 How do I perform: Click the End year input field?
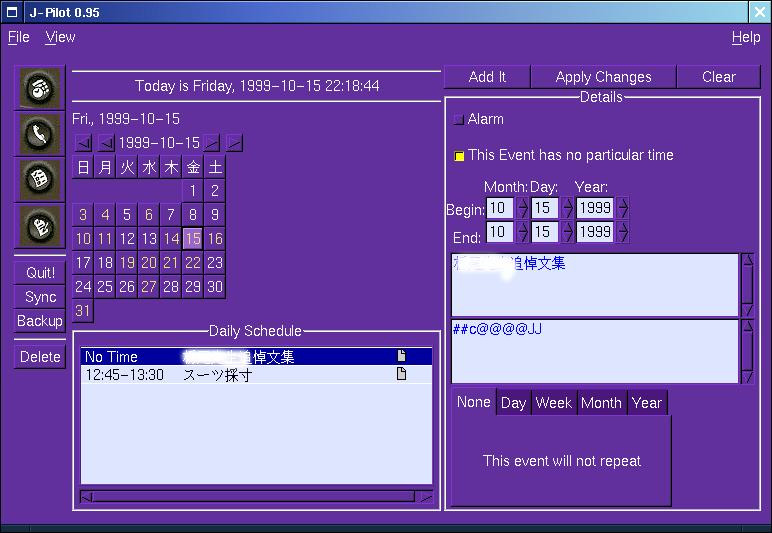(x=595, y=232)
